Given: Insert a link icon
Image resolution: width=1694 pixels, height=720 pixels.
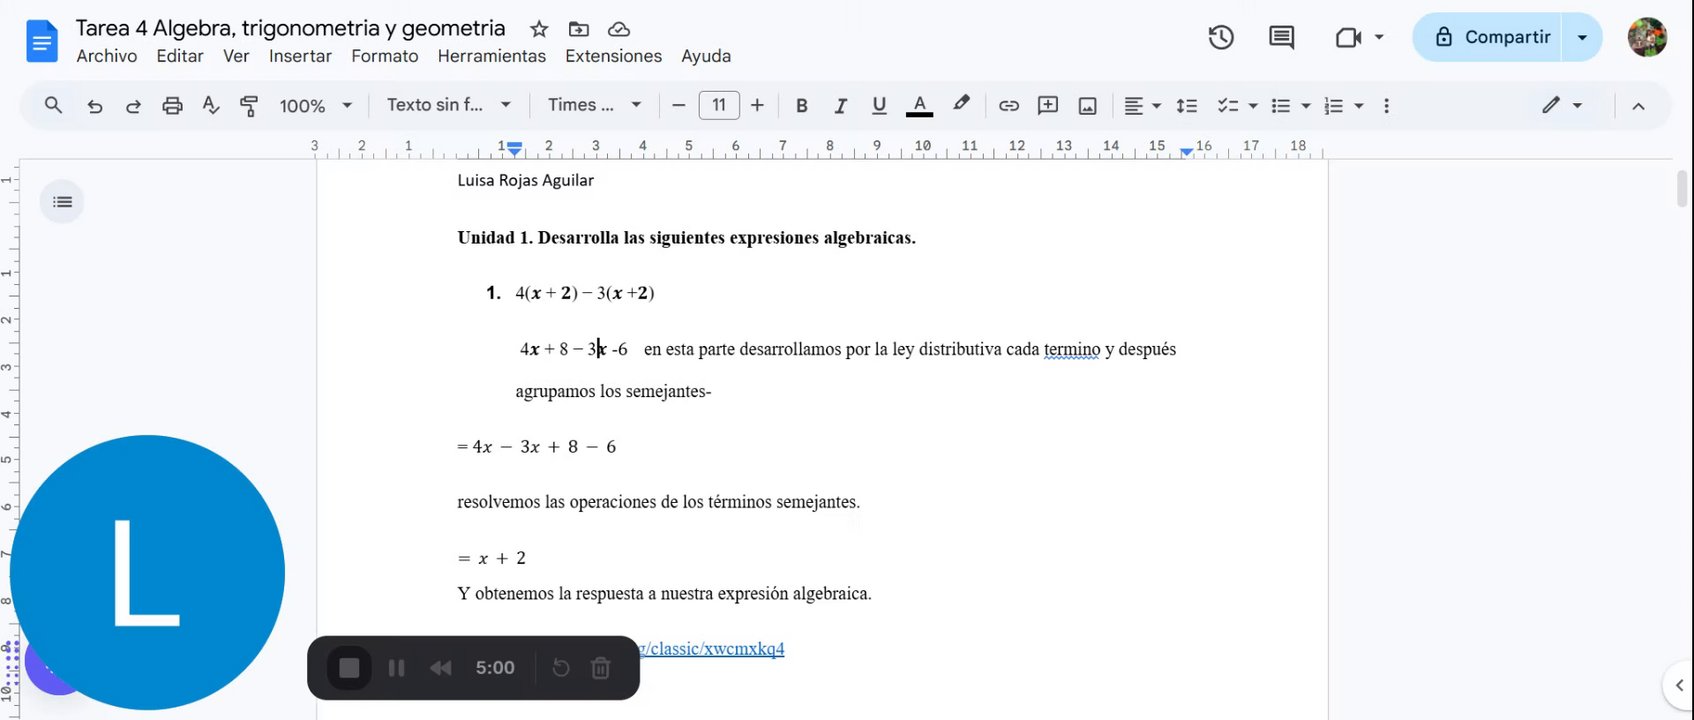Looking at the screenshot, I should (x=1008, y=106).
